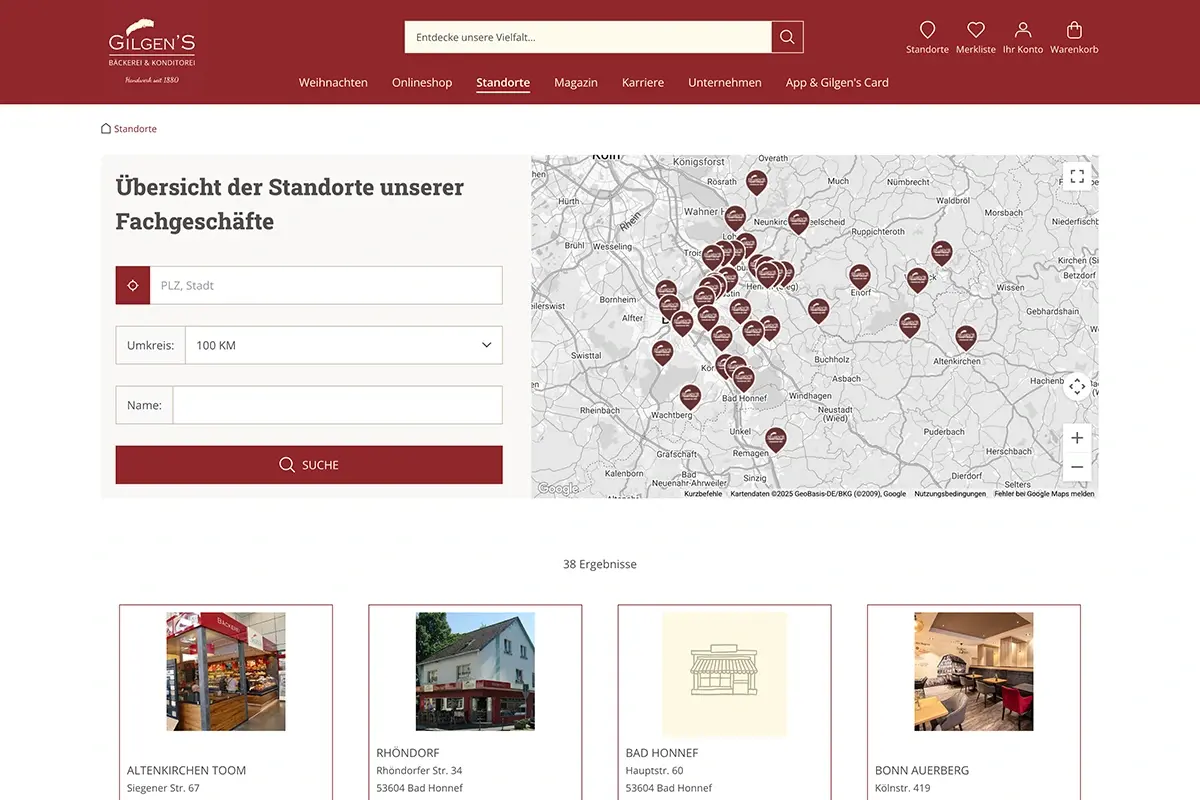Click the search magnifier icon
Viewport: 1200px width, 800px height.
(786, 36)
